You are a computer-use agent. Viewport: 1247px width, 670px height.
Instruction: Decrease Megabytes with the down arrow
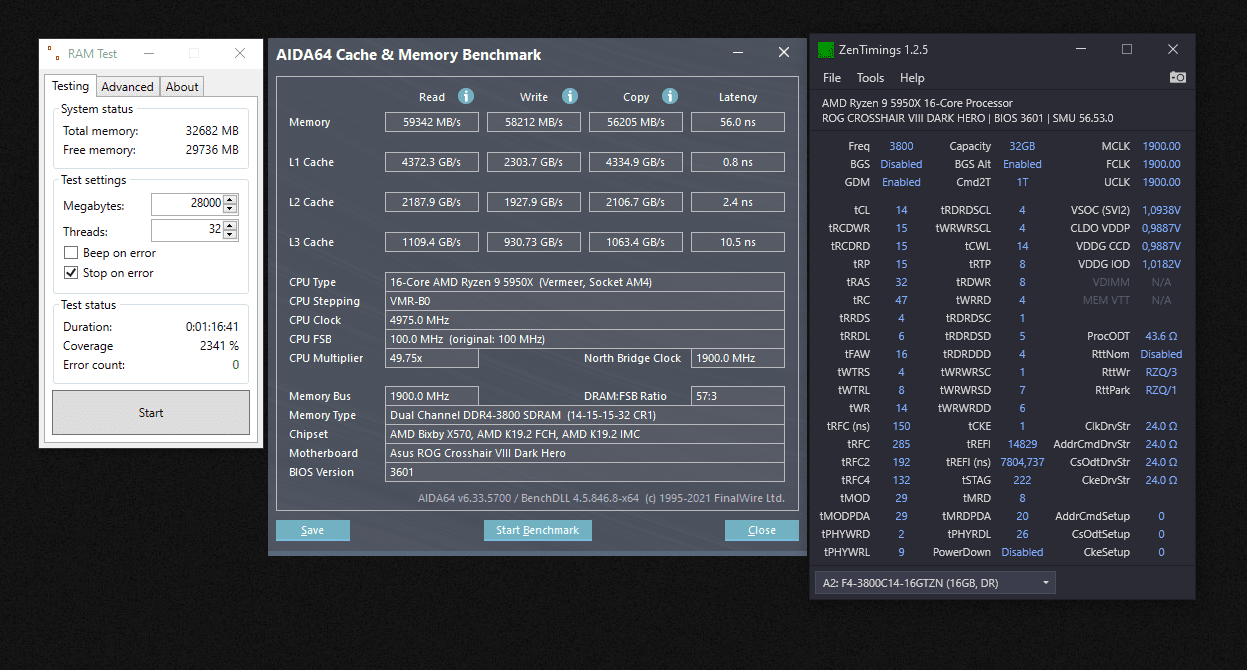[x=232, y=209]
